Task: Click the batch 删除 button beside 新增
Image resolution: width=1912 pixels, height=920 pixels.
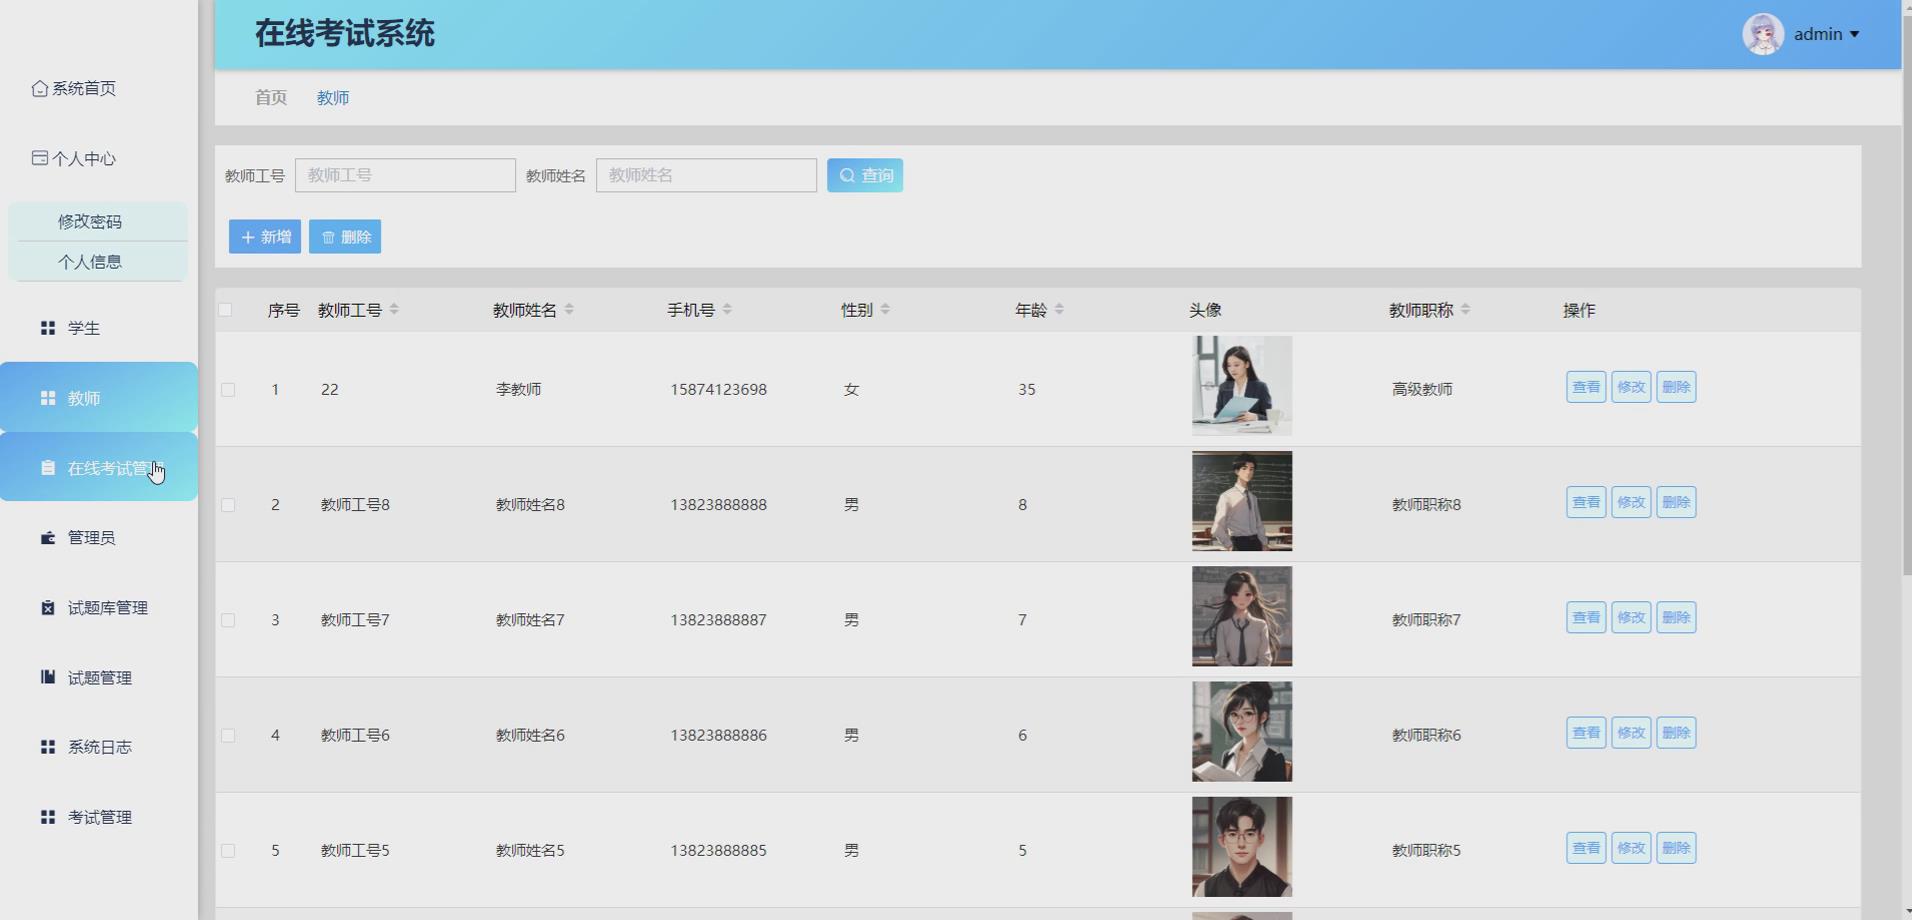Action: point(345,237)
